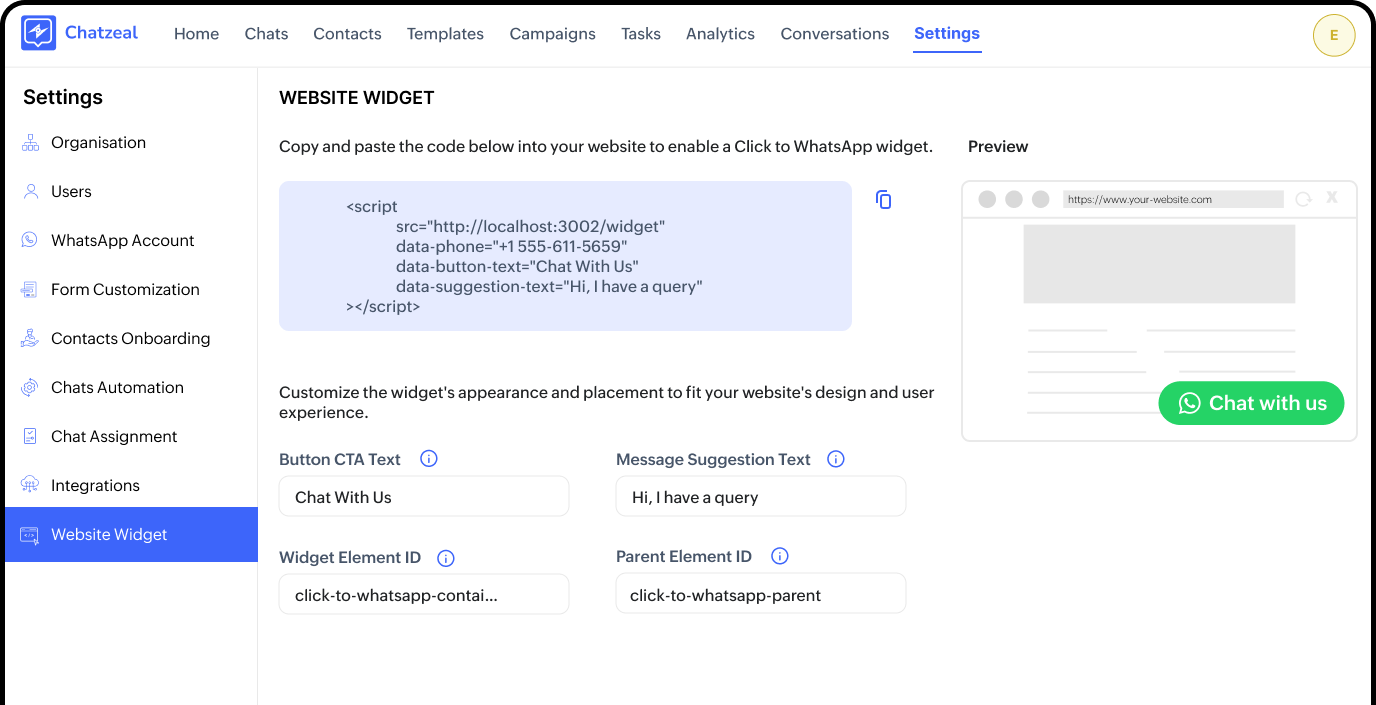This screenshot has width=1376, height=705.
Task: Click the Preview label
Action: pos(998,147)
